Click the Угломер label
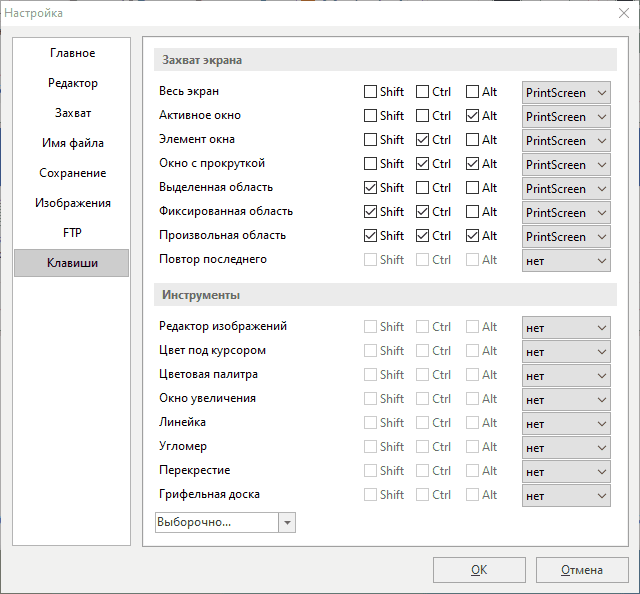 pyautogui.click(x=183, y=446)
